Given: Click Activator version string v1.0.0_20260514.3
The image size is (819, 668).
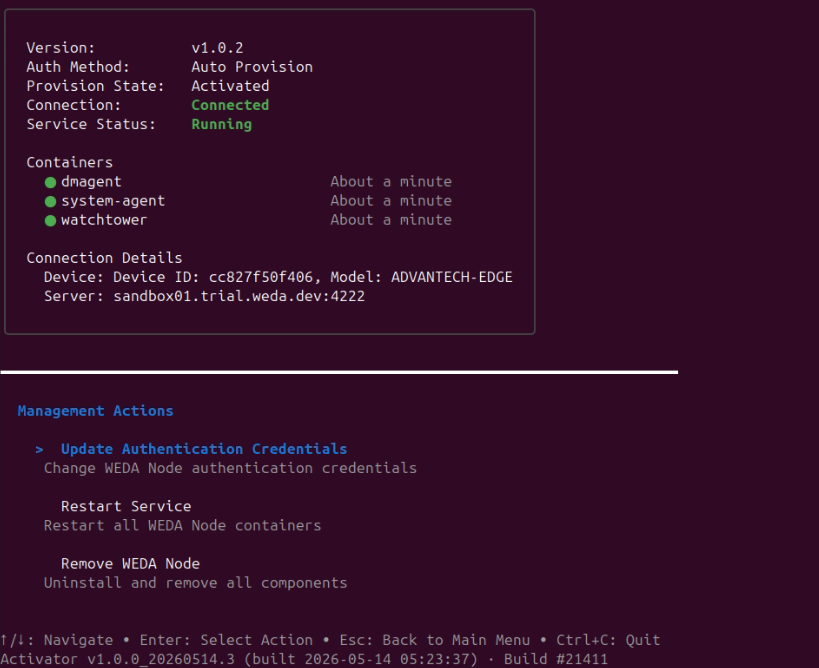Looking at the screenshot, I should 161,659.
